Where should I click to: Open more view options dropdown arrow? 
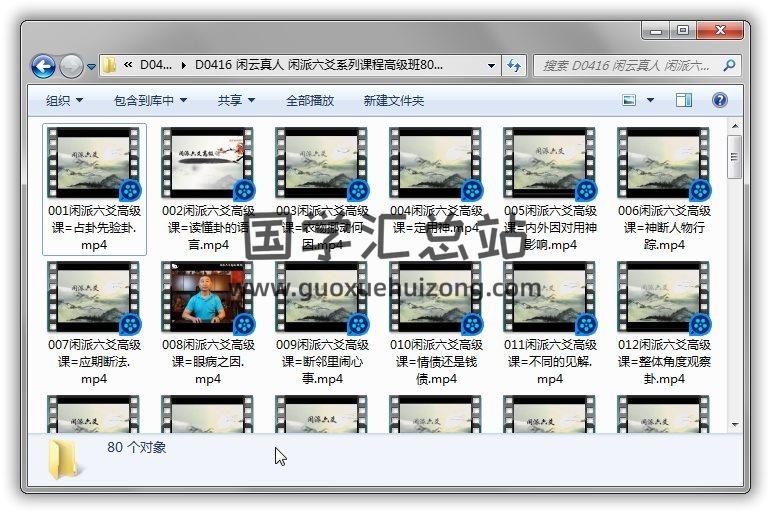(x=651, y=100)
